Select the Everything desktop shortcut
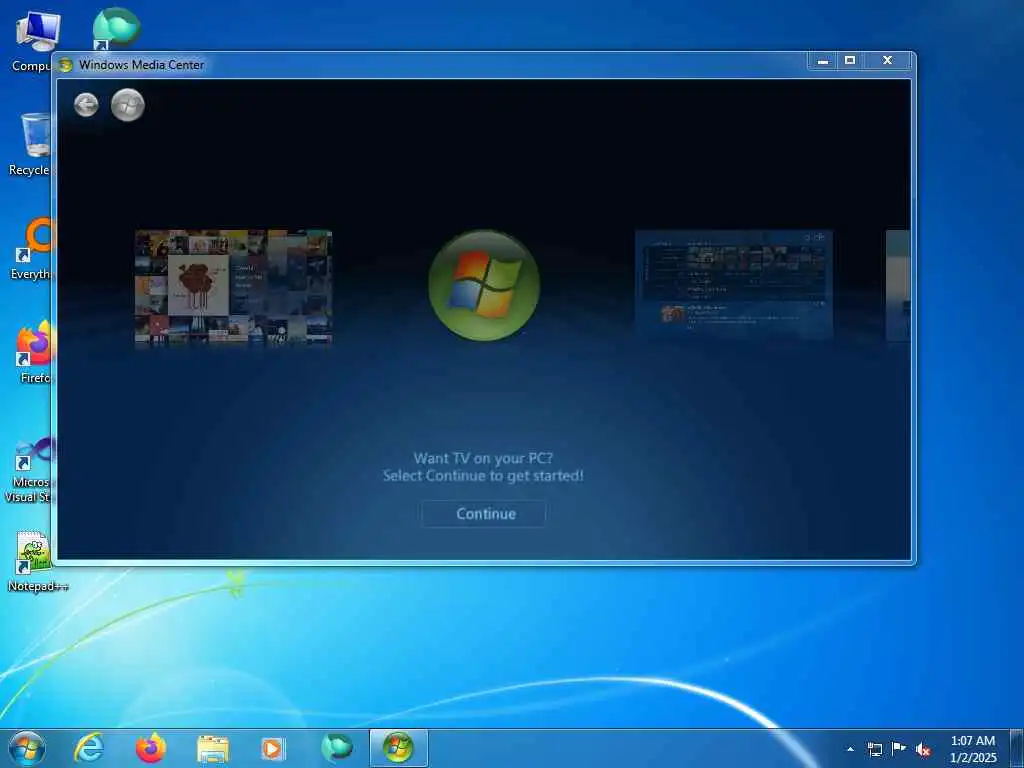 tap(31, 249)
